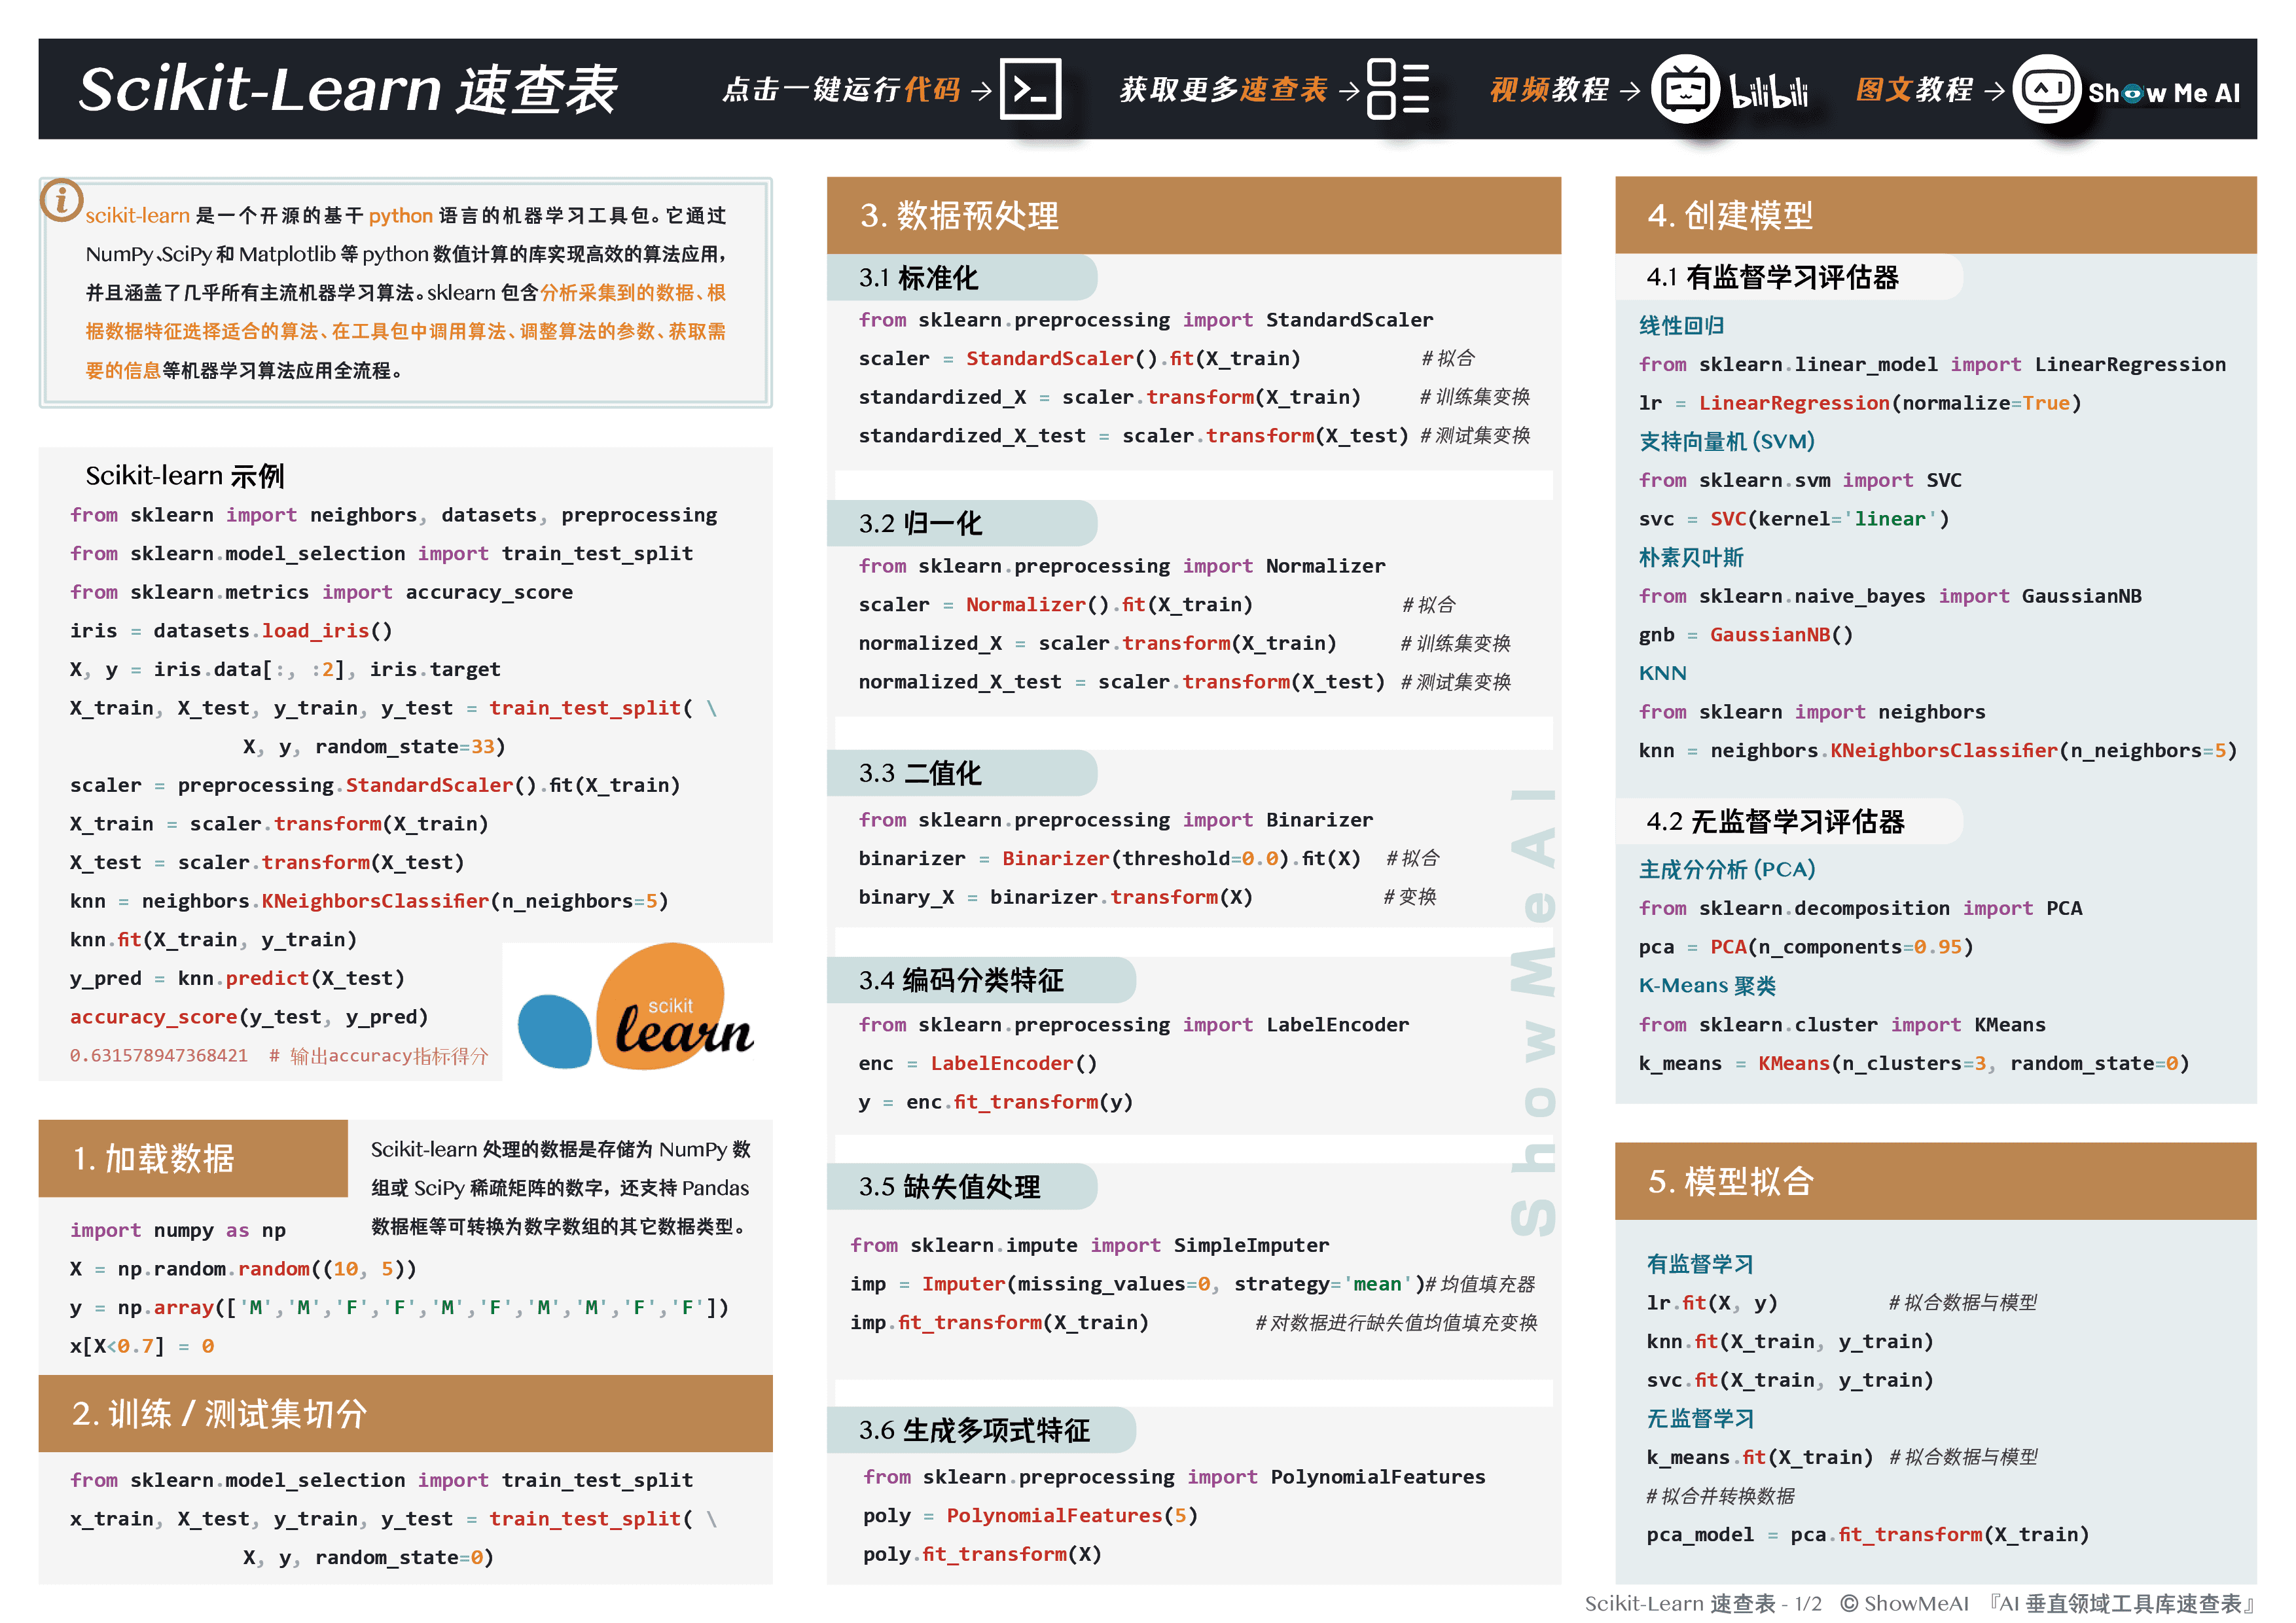Click the bilibili logo text
The width and height of the screenshot is (2296, 1623).
pos(1768,92)
